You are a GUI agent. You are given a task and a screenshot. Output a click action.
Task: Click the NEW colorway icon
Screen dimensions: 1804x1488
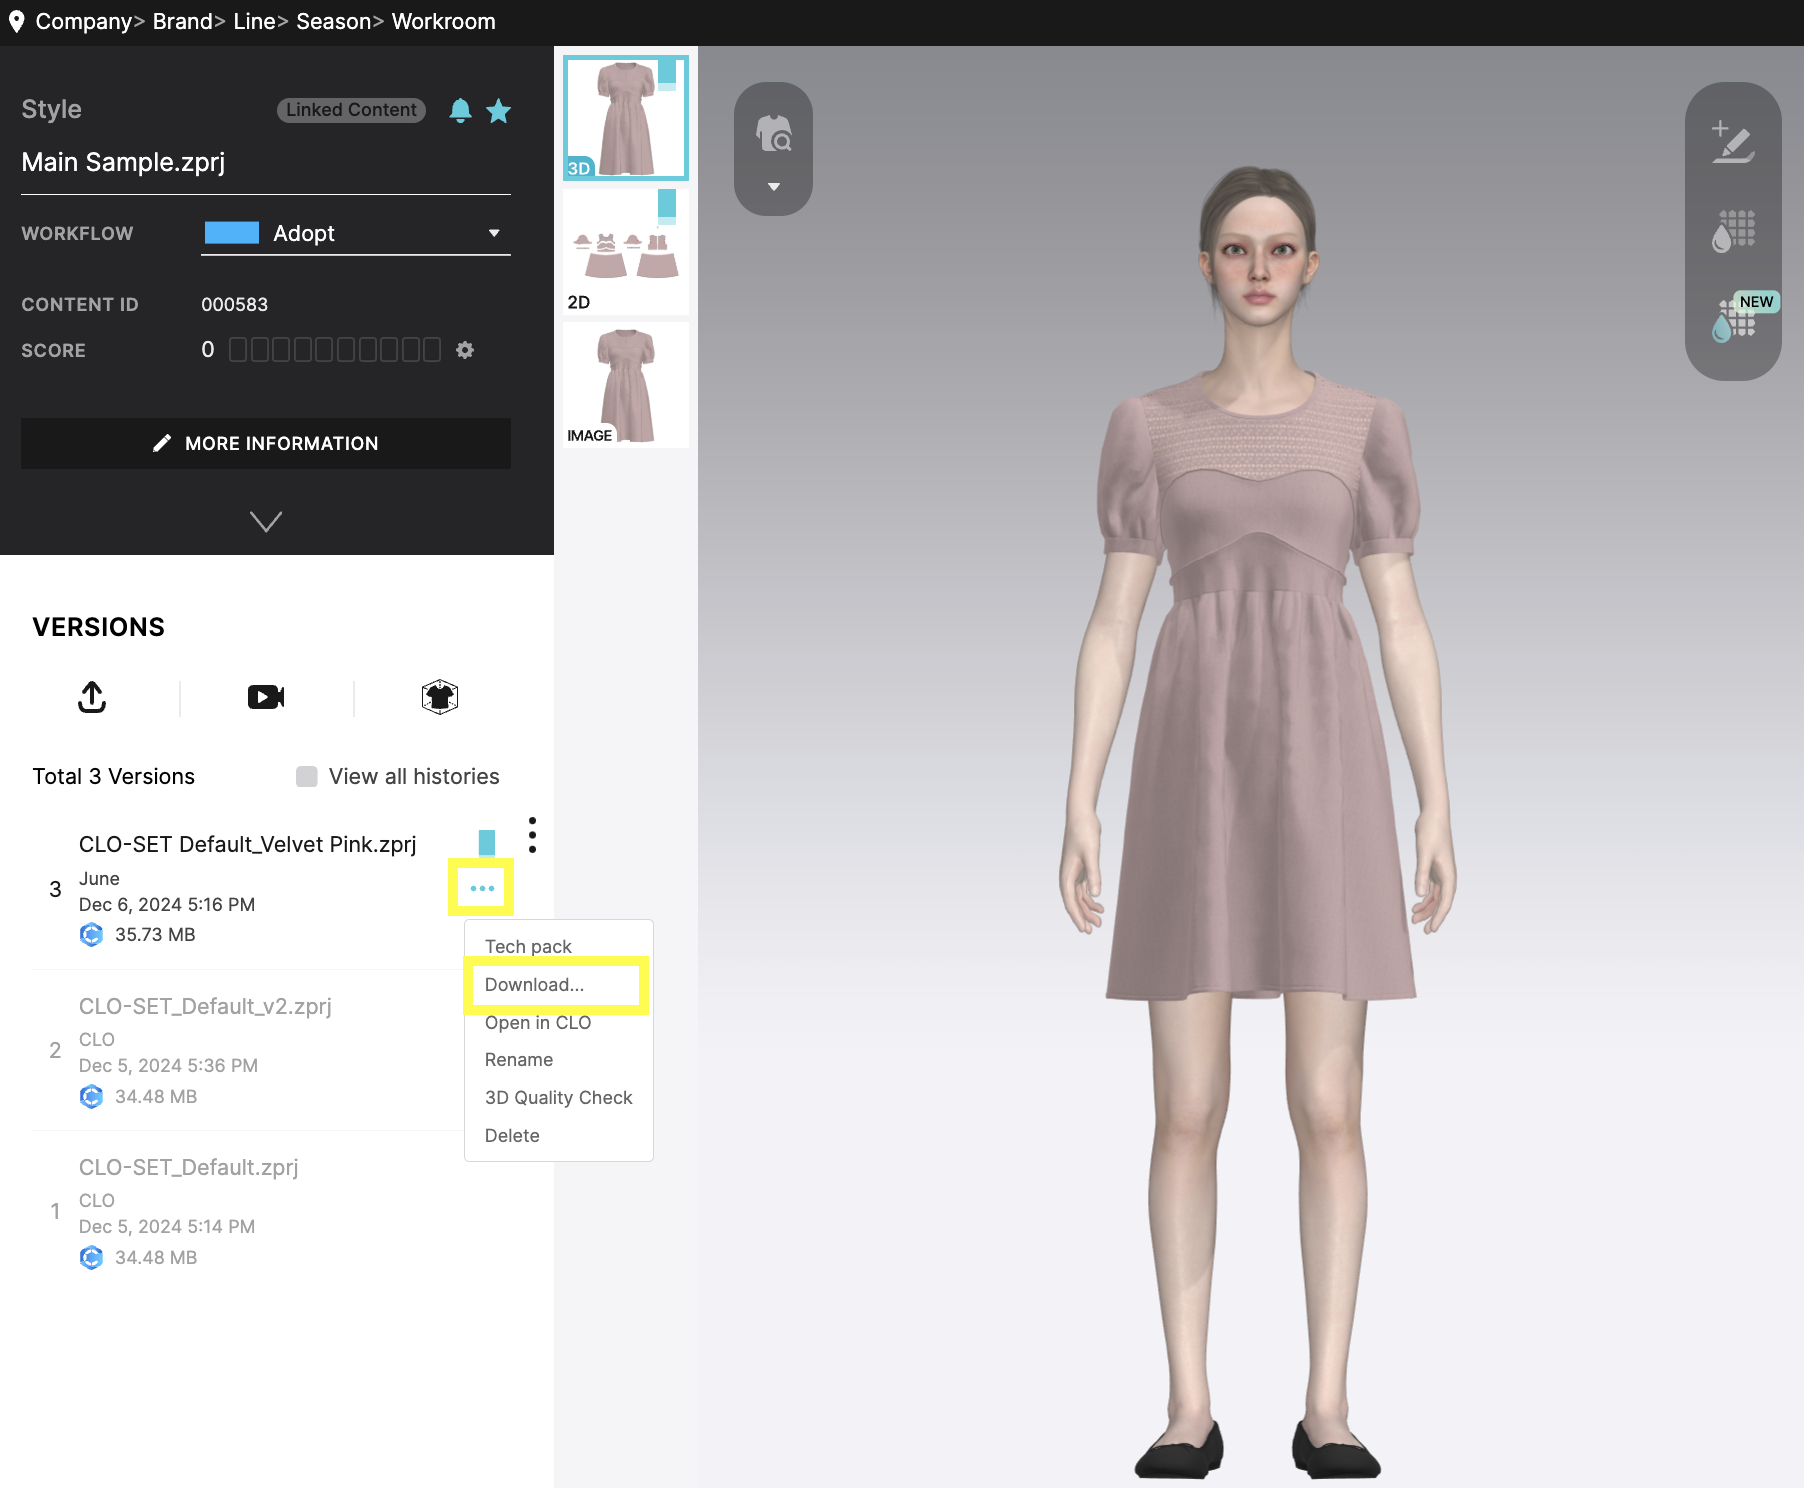pos(1735,320)
